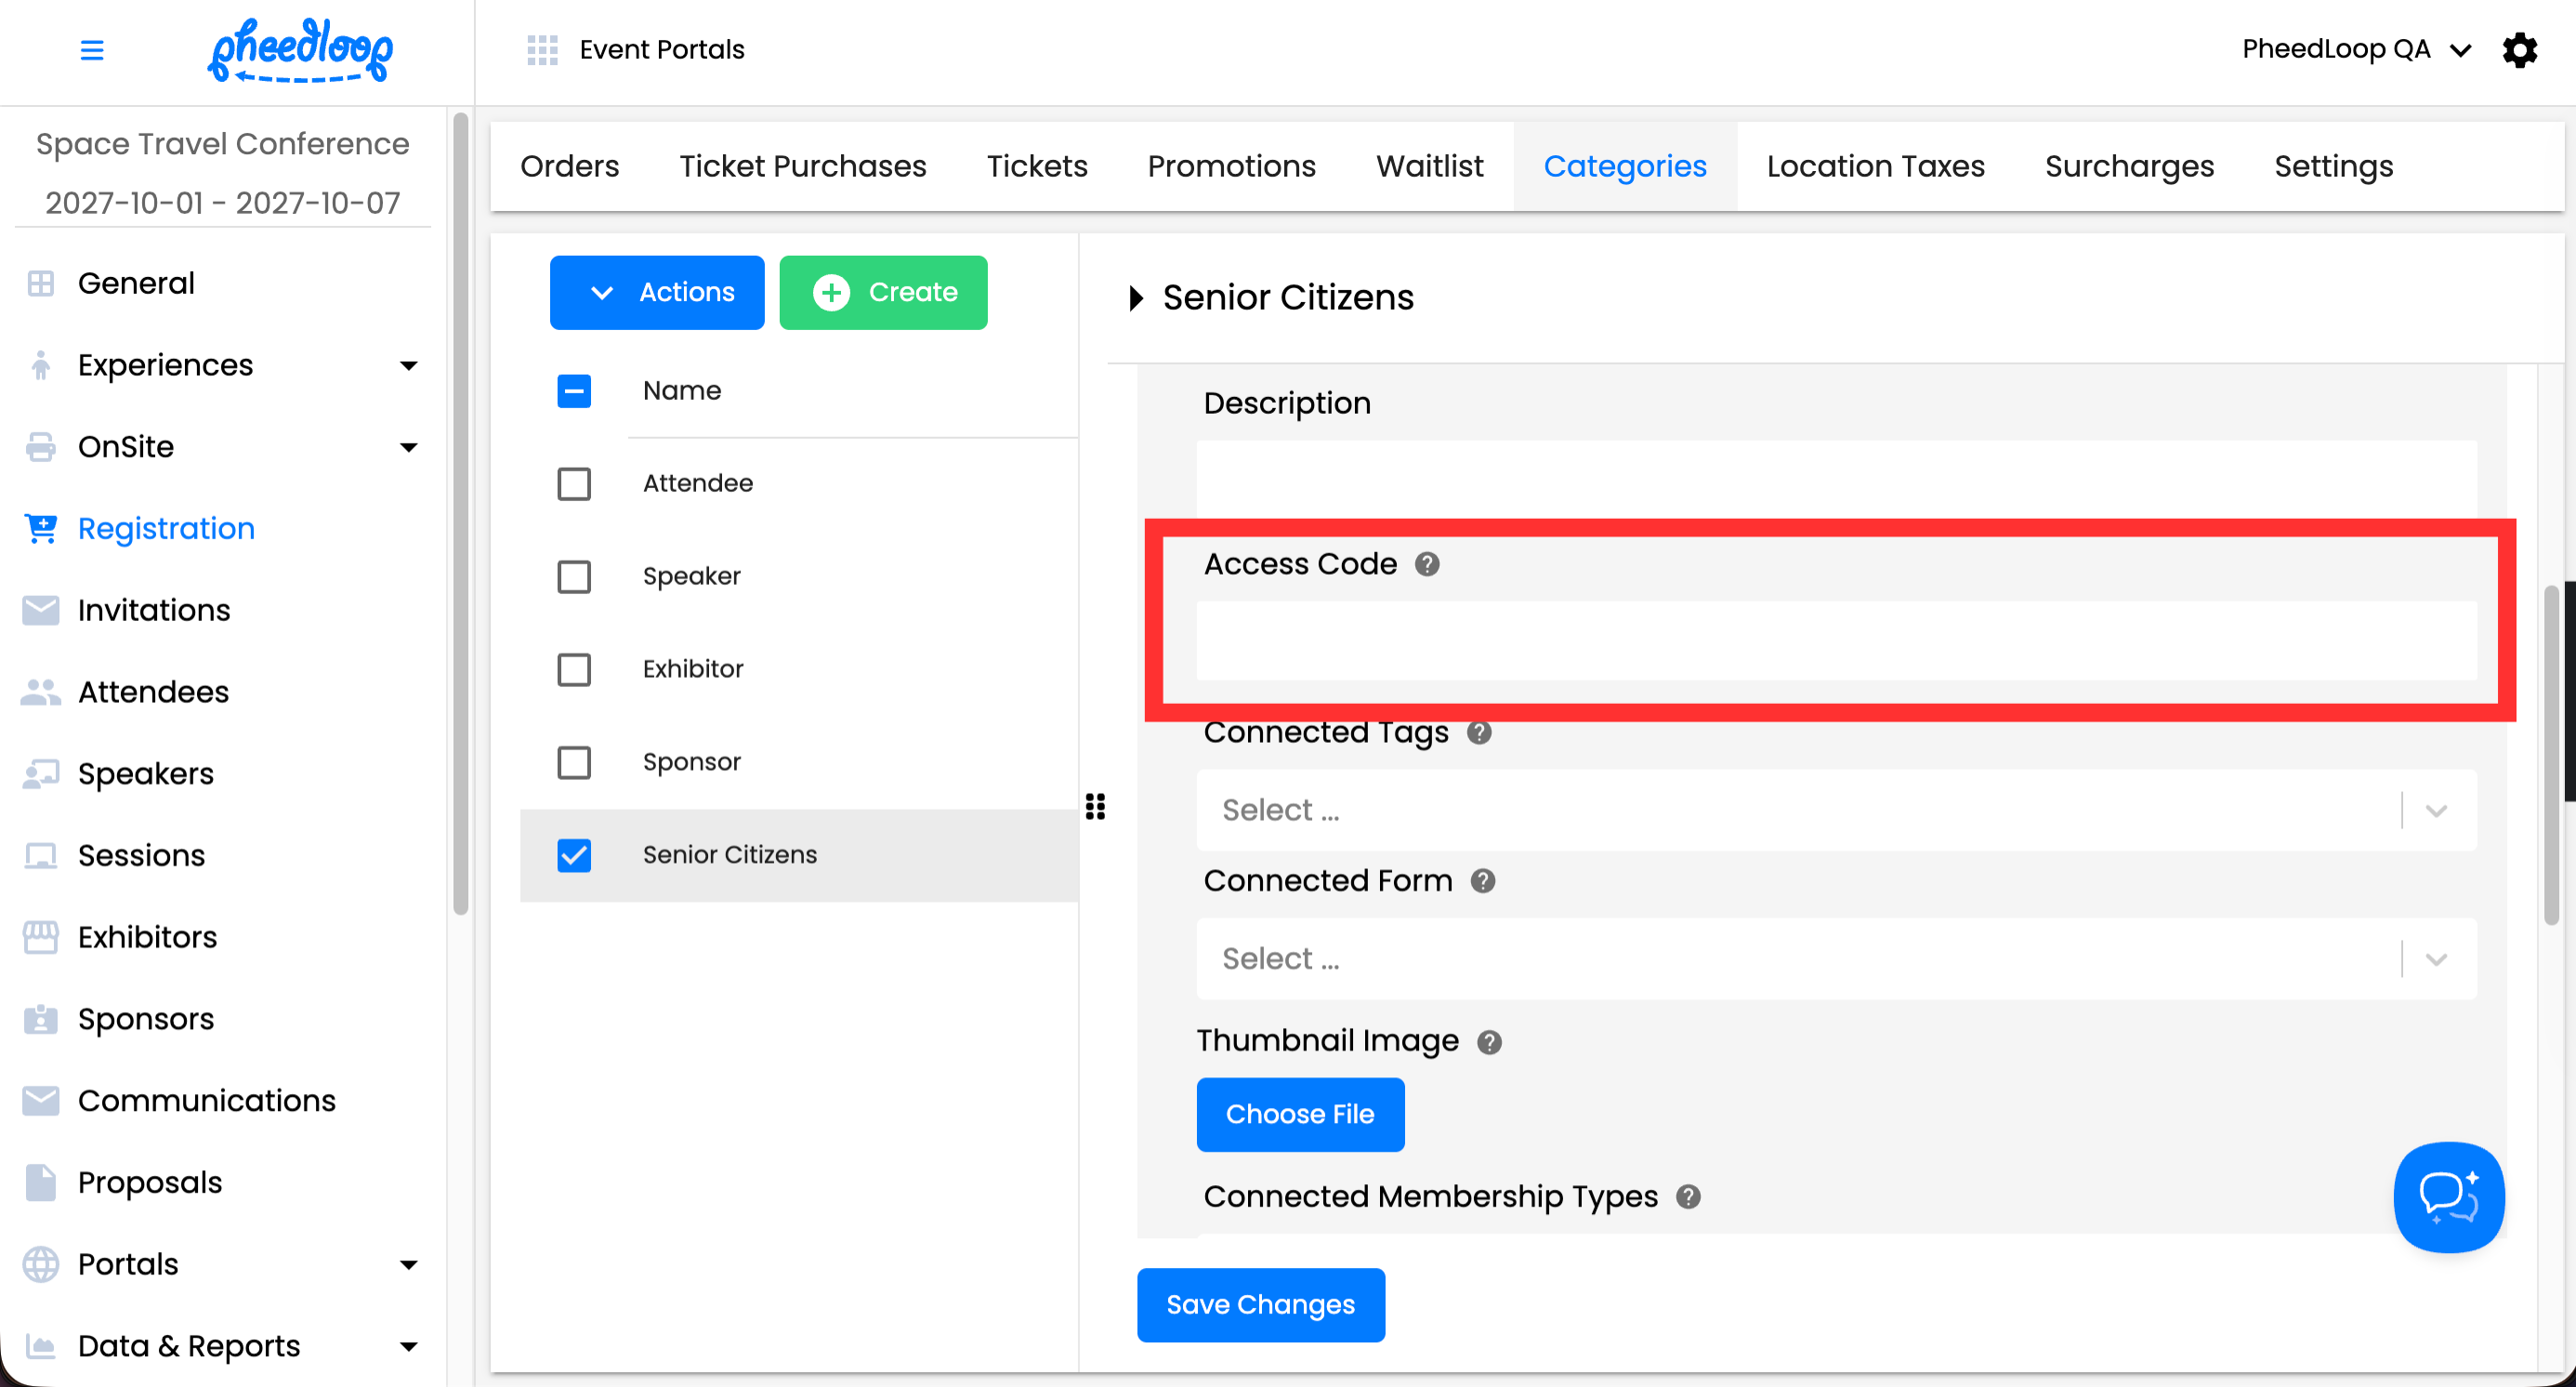Open the Event Portals grid icon
Screen dimensions: 2576x1387
542,50
